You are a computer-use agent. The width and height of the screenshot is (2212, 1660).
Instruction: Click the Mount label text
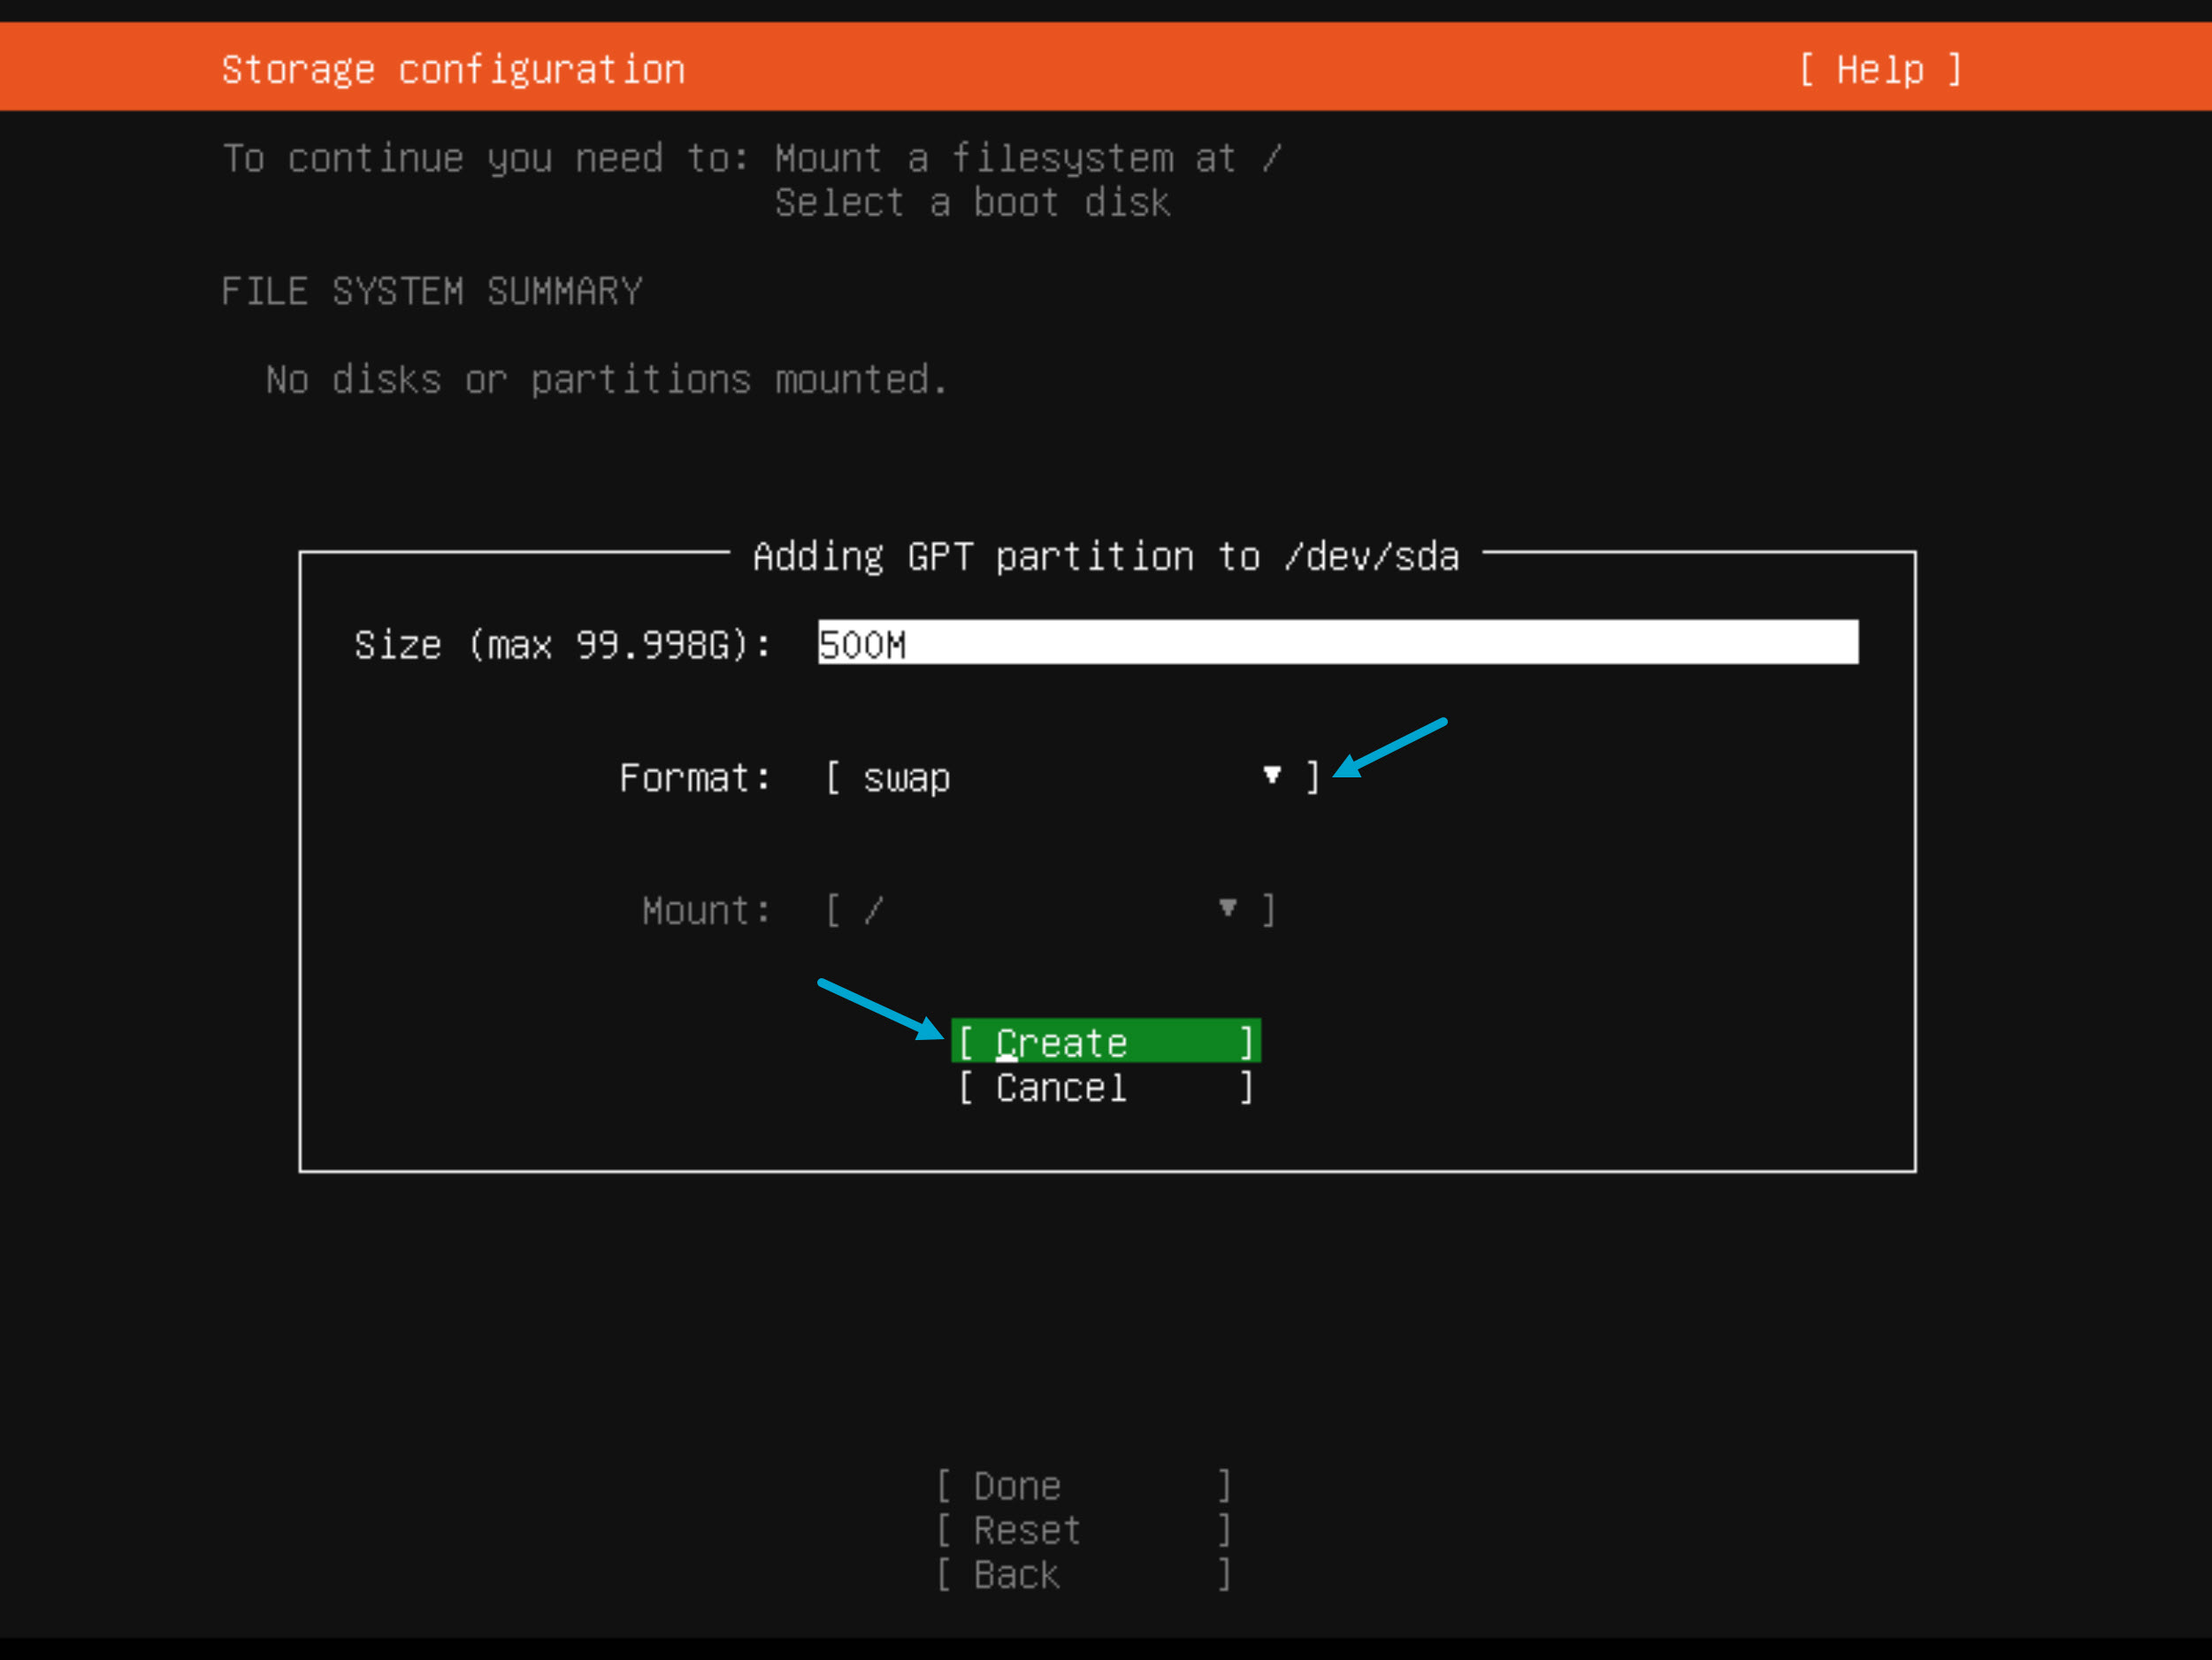[706, 910]
